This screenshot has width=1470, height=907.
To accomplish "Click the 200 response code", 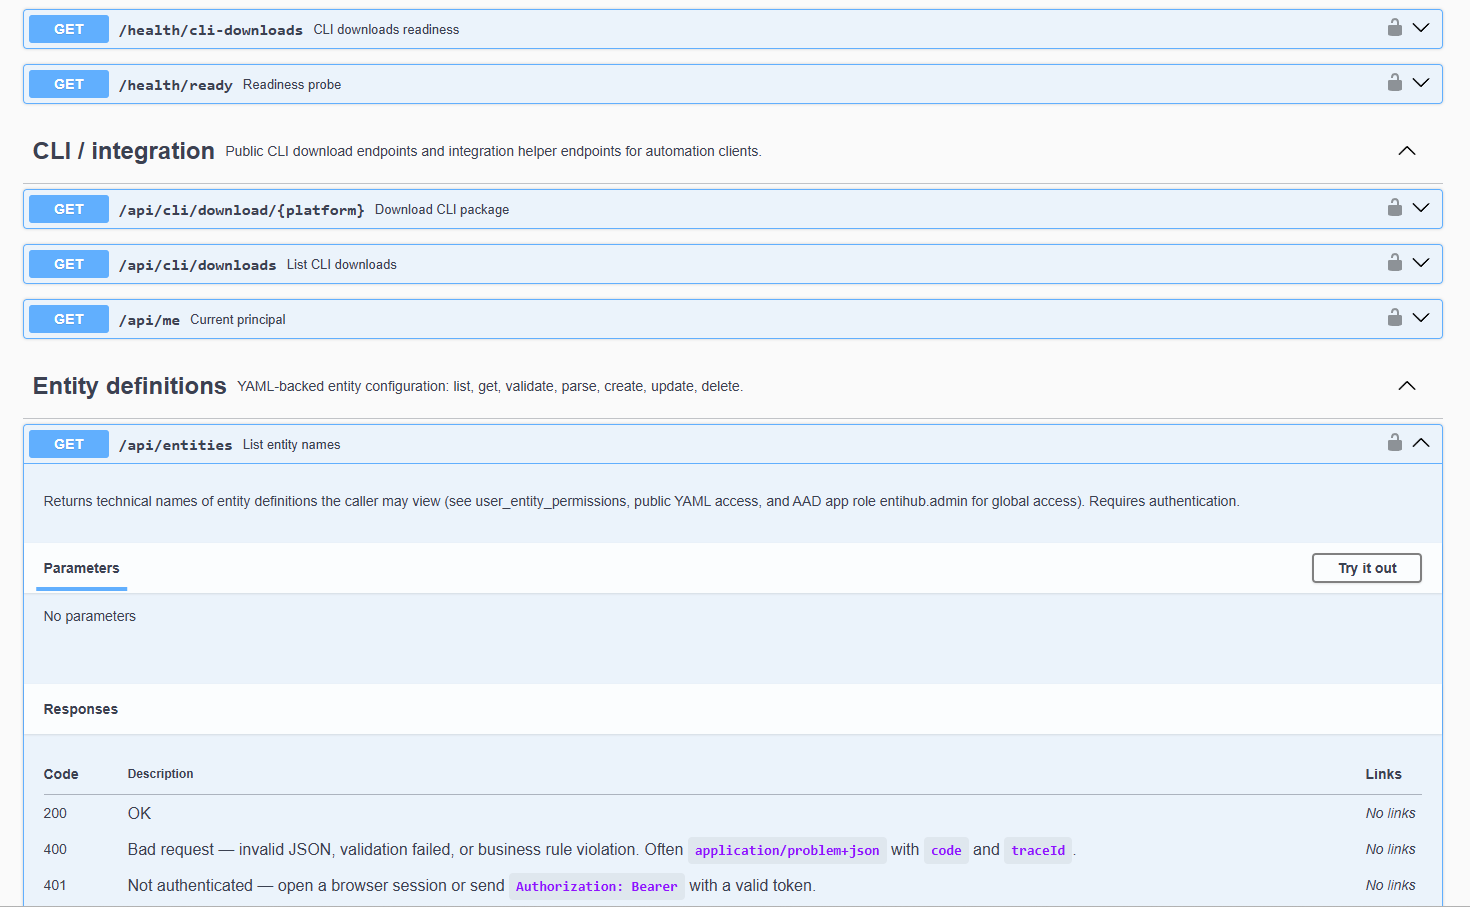I will point(55,813).
